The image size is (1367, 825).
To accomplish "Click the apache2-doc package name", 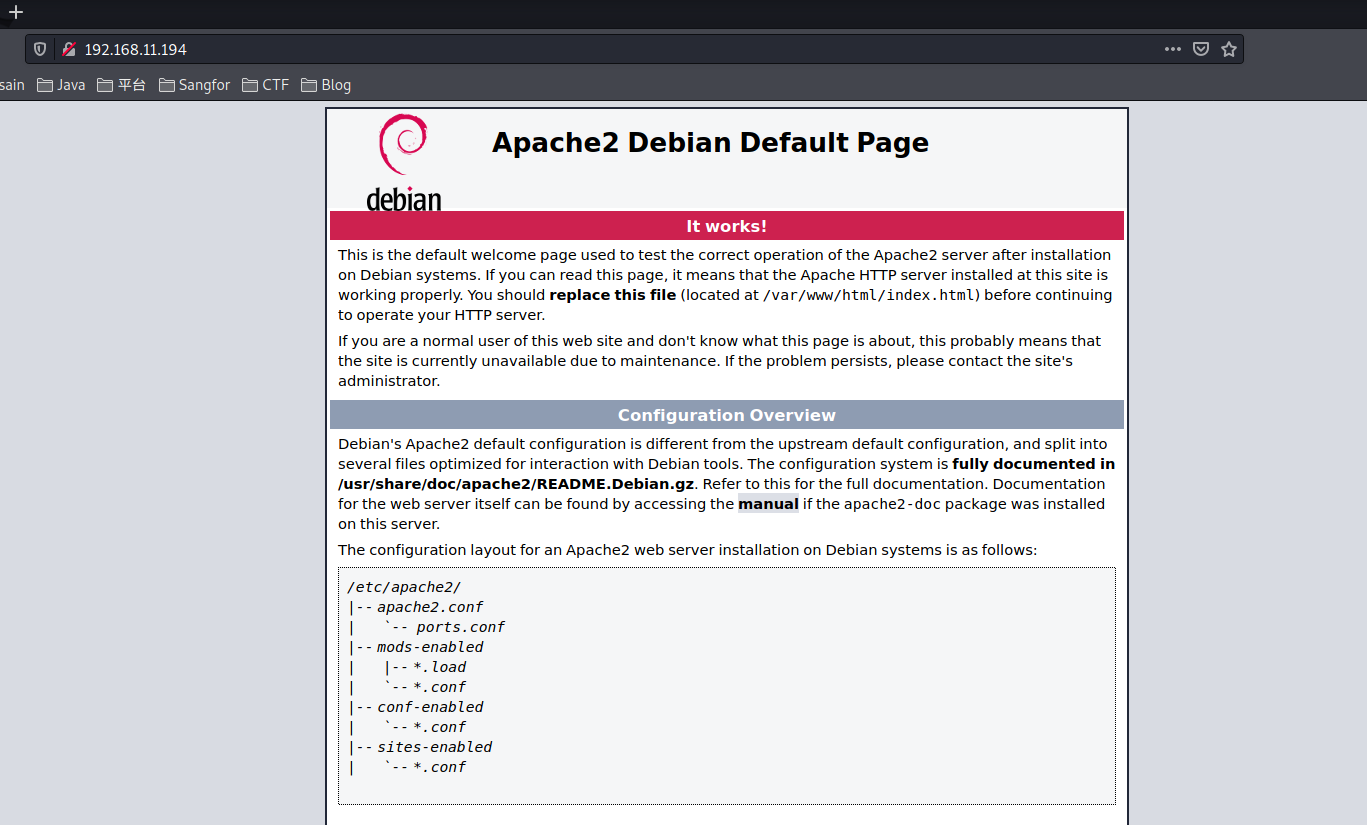I will (x=892, y=504).
